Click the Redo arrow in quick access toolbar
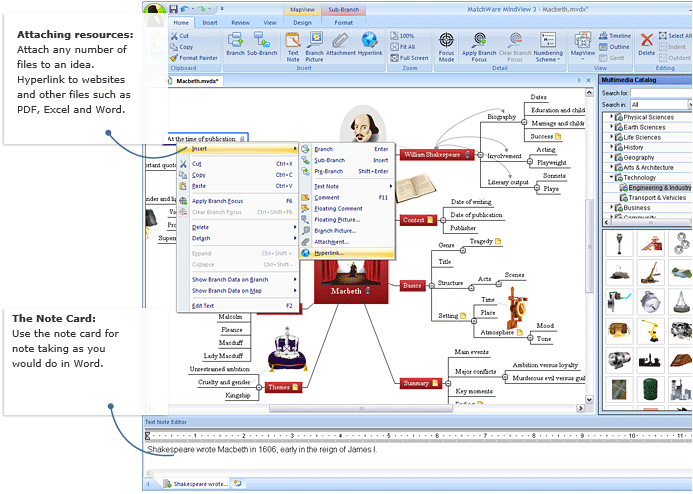The image size is (693, 494). click(202, 9)
